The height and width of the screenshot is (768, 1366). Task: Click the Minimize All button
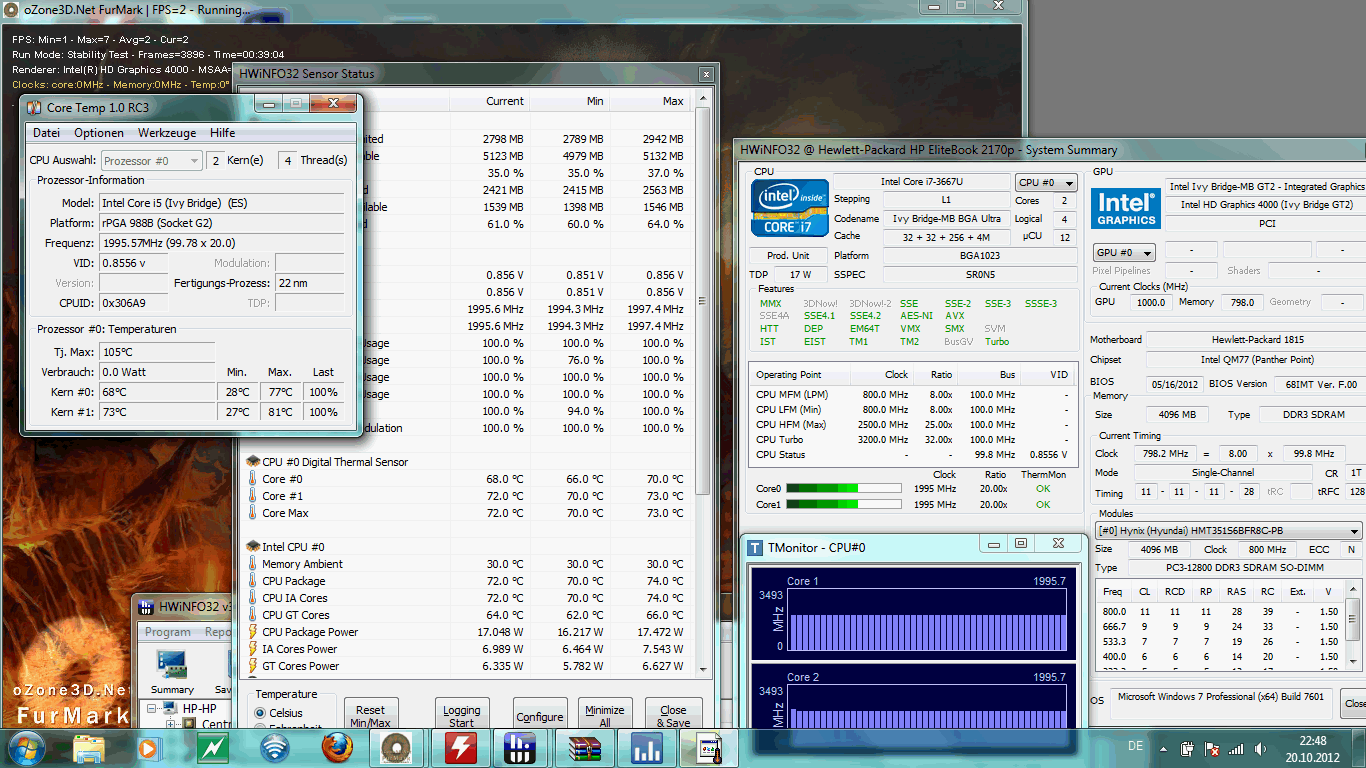[605, 715]
